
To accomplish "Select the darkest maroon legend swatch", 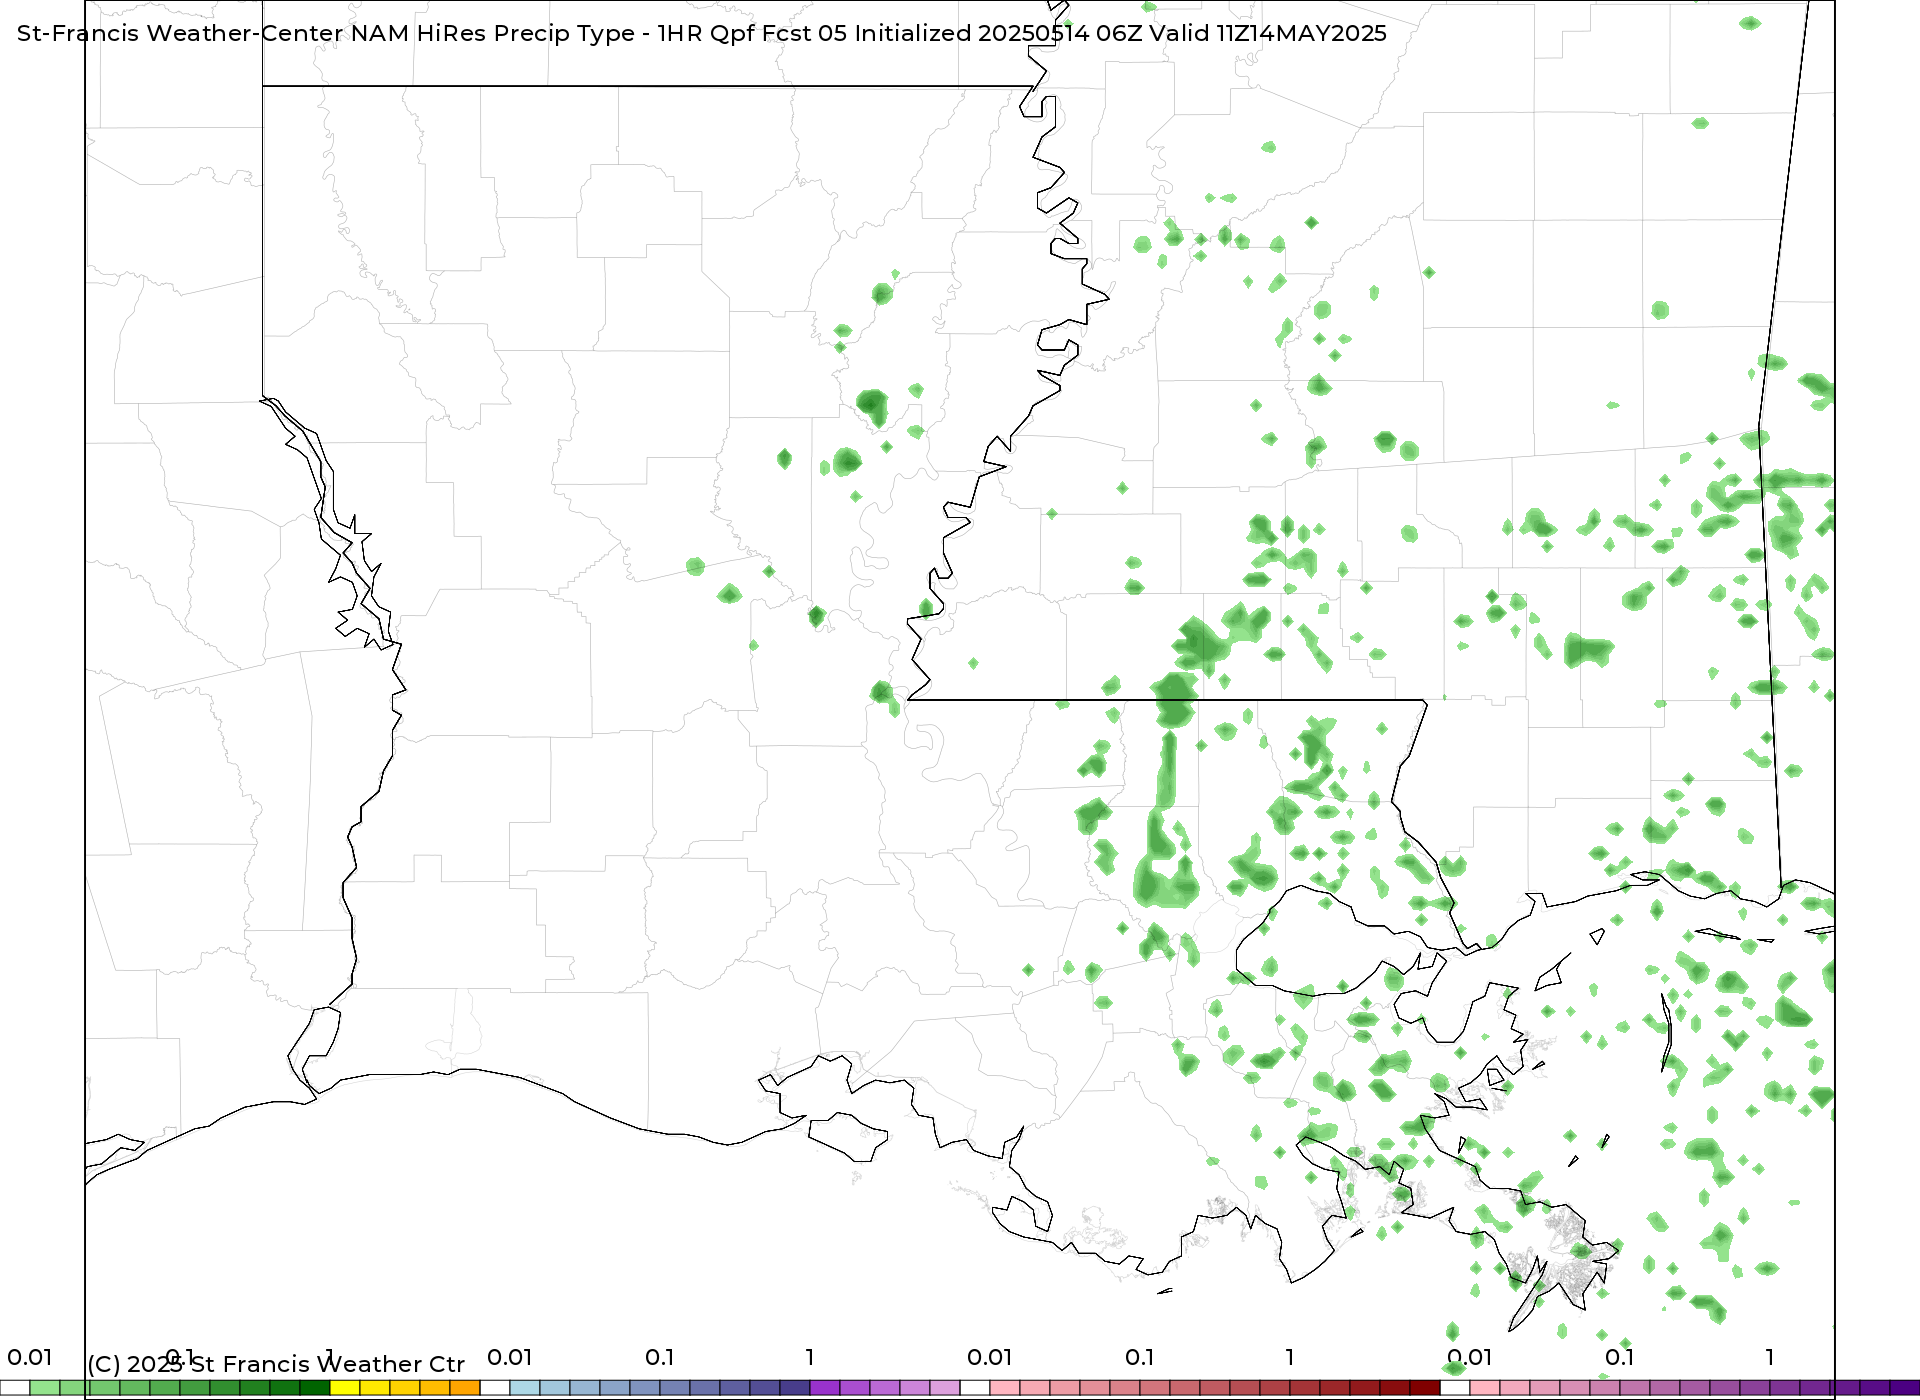I will (1425, 1388).
